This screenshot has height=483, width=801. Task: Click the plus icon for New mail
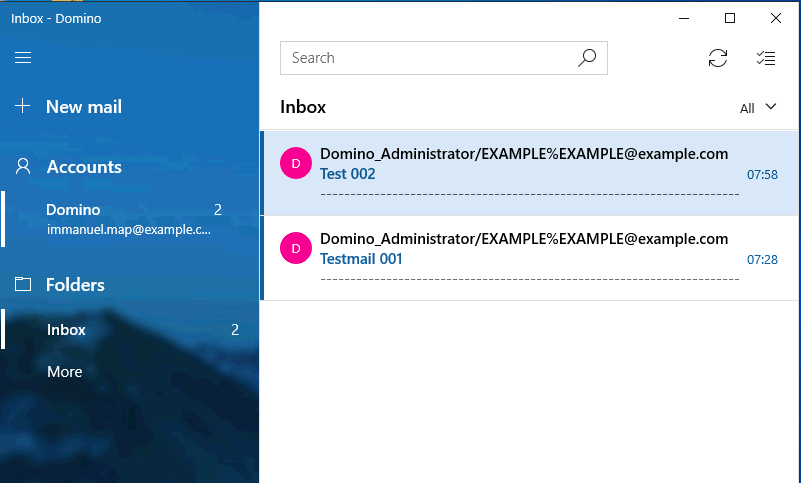tap(22, 106)
